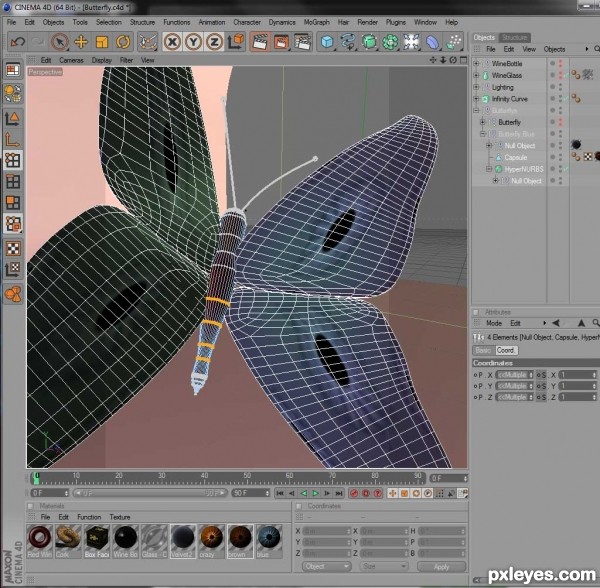Viewport: 600px width, 588px height.
Task: Toggle the Y axis lock
Action: tap(193, 42)
